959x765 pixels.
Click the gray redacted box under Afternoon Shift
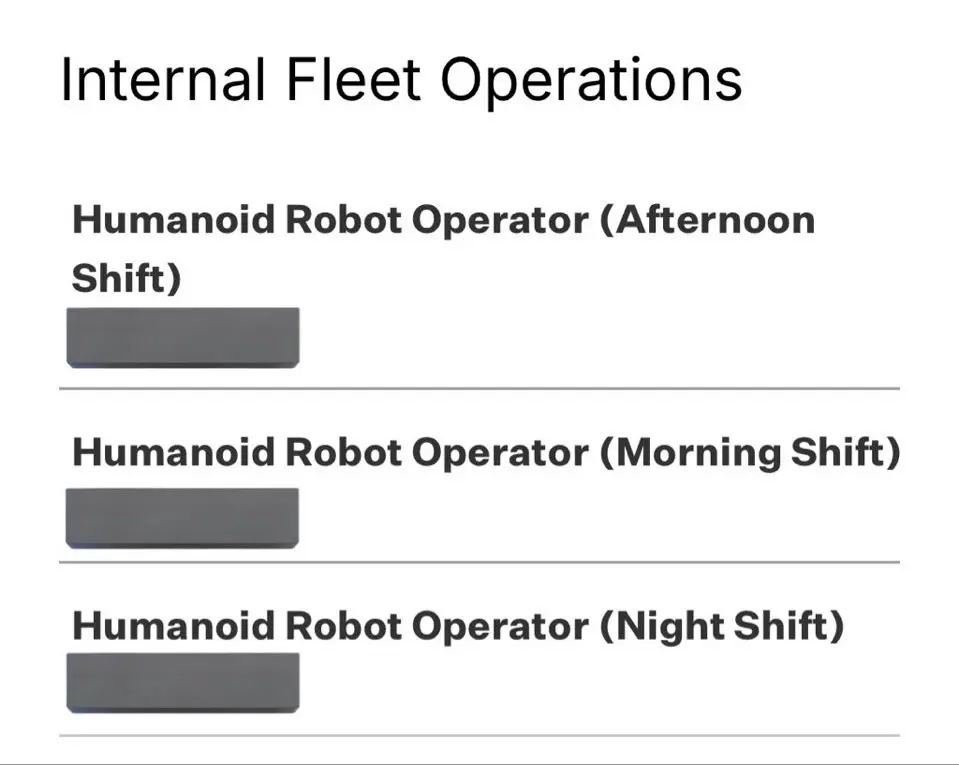(183, 337)
